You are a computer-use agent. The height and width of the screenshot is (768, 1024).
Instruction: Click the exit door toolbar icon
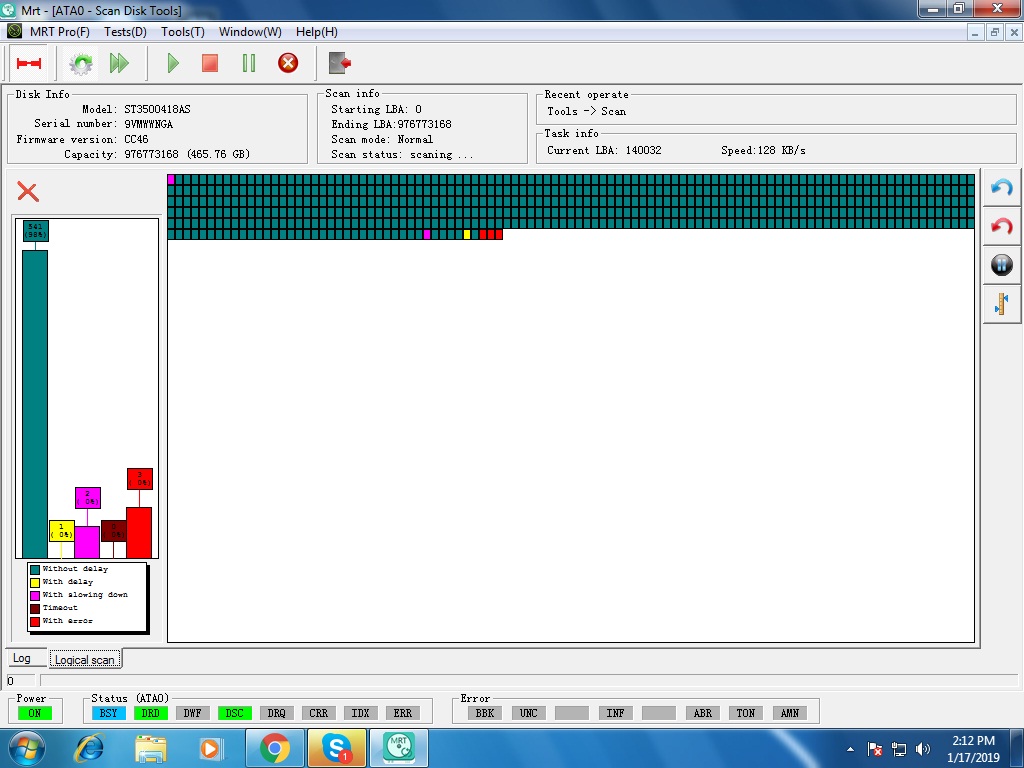coord(340,63)
